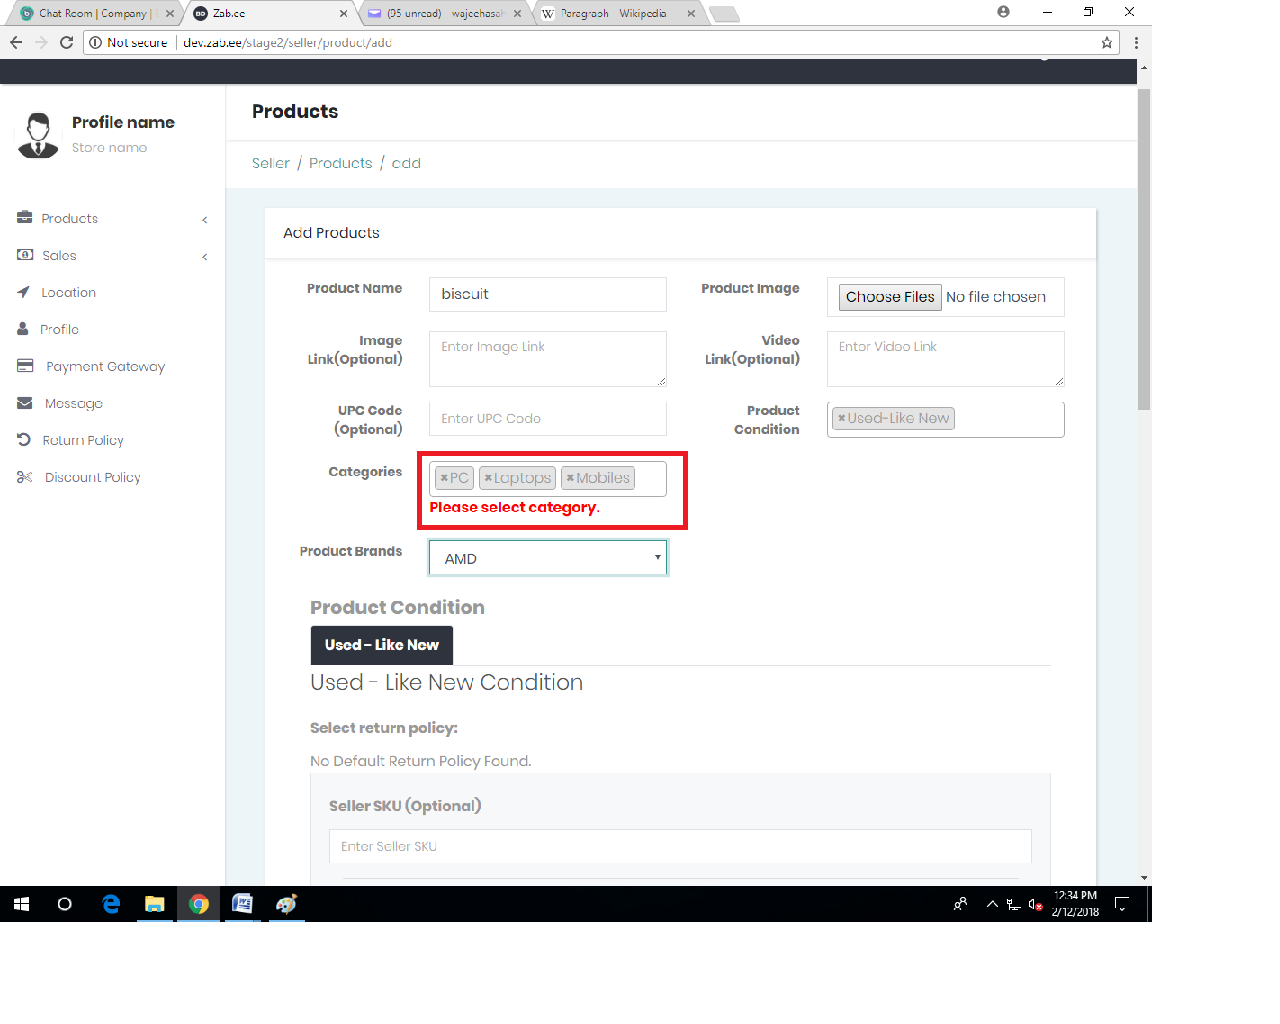Remove the Laptops category tag
1280x1024 pixels.
pos(488,478)
